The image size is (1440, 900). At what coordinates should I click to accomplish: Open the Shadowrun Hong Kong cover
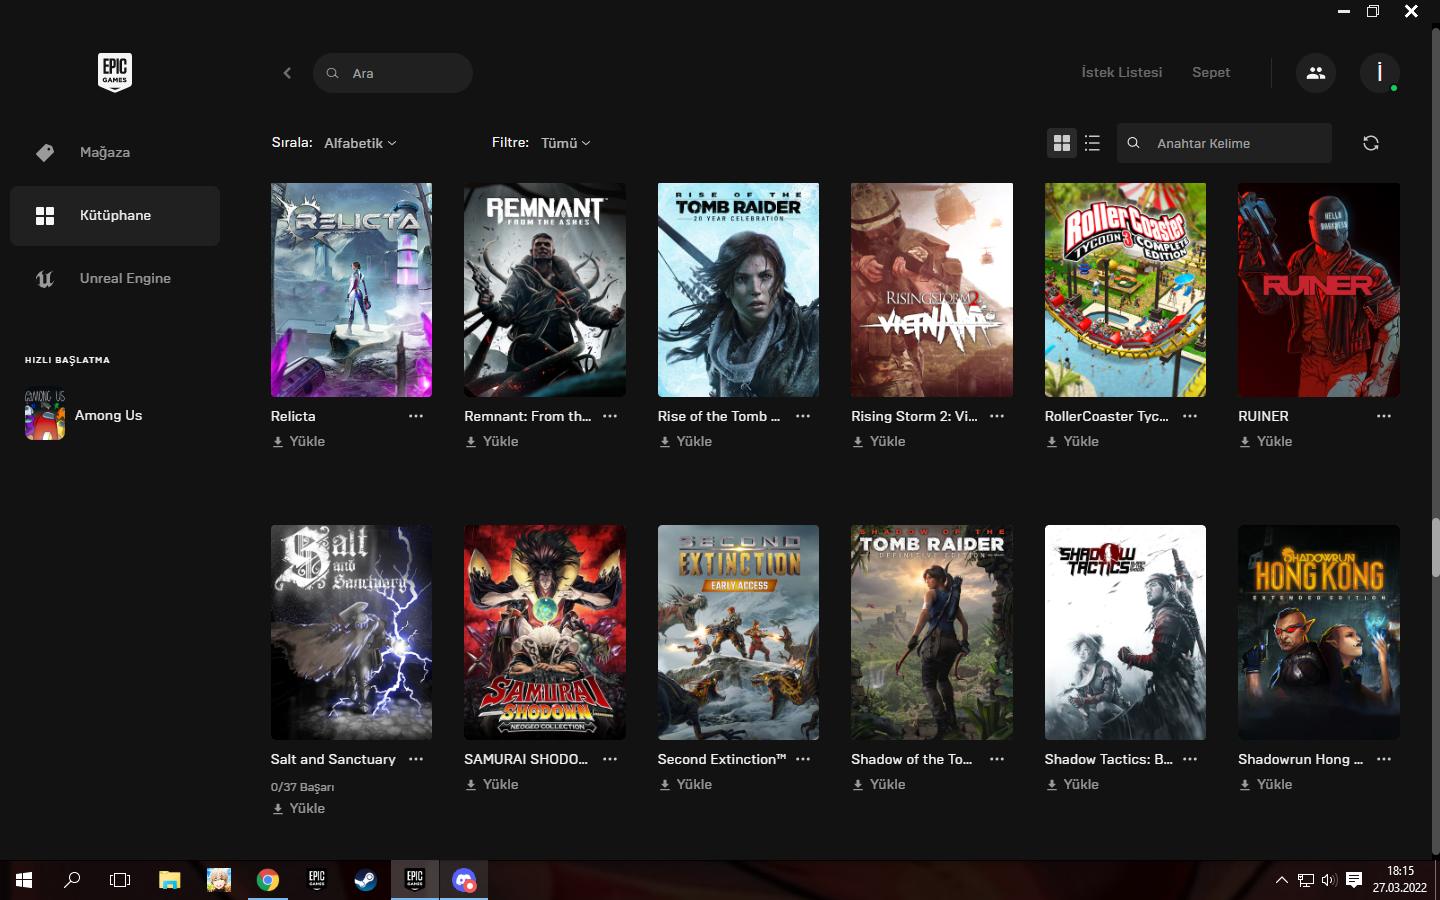click(1319, 633)
